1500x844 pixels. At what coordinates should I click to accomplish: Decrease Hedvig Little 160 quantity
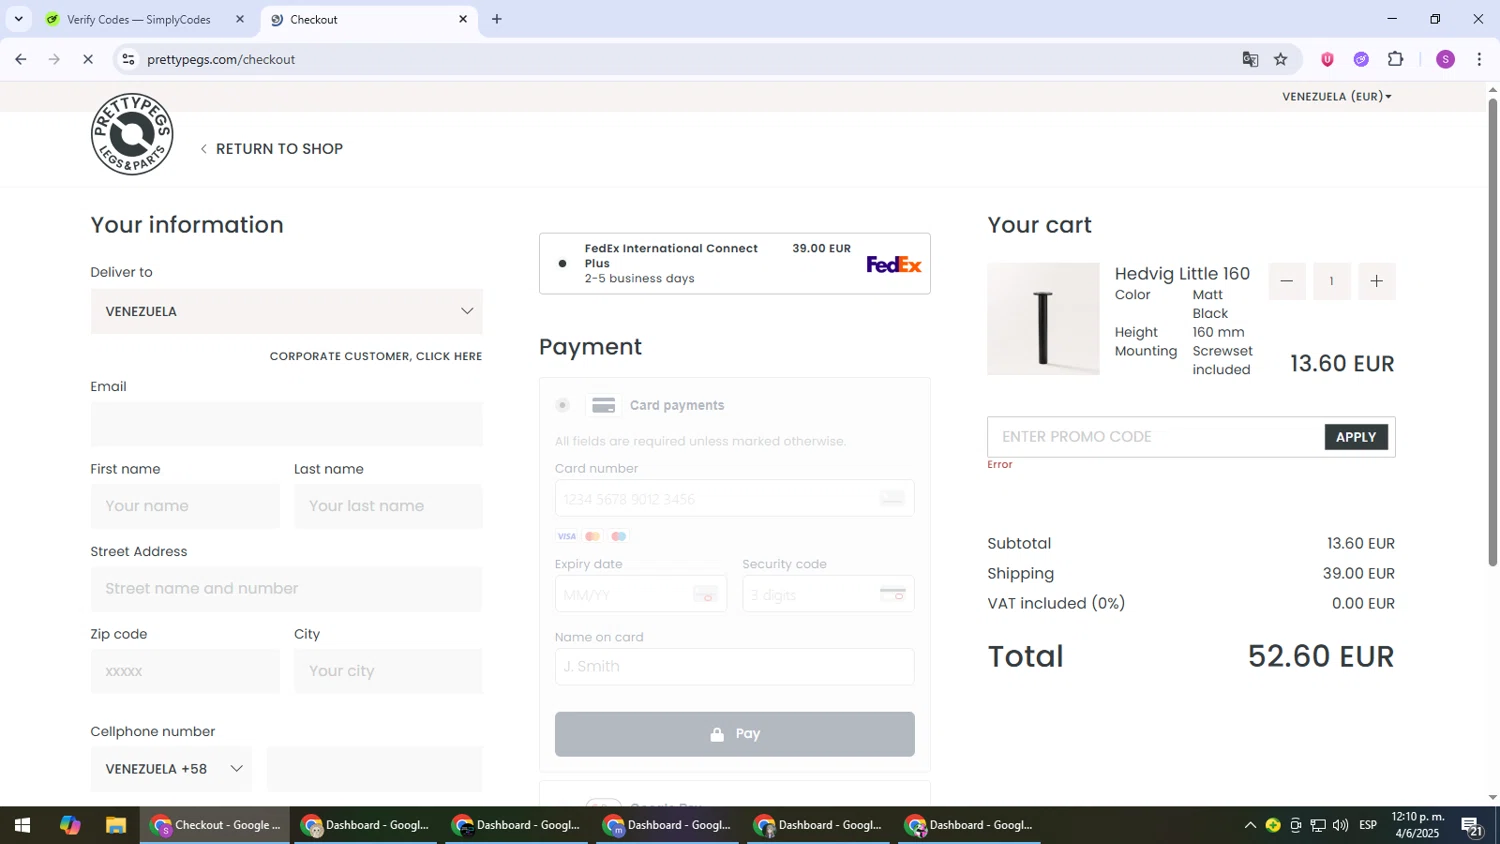click(1287, 281)
